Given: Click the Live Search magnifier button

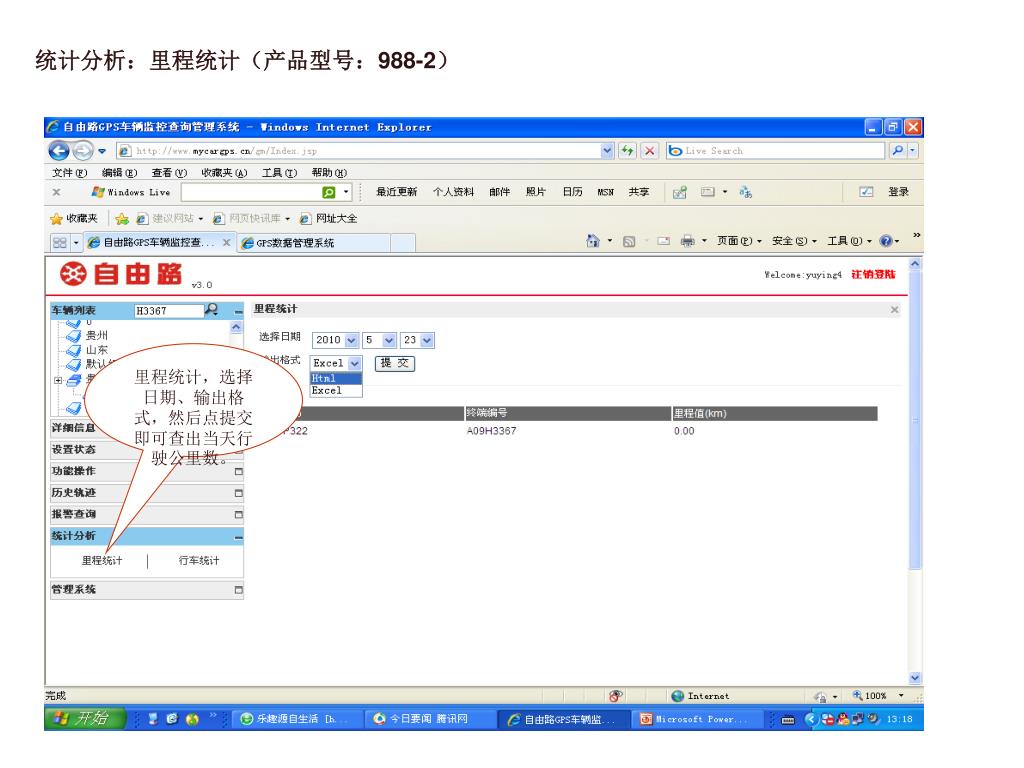Looking at the screenshot, I should [x=898, y=151].
